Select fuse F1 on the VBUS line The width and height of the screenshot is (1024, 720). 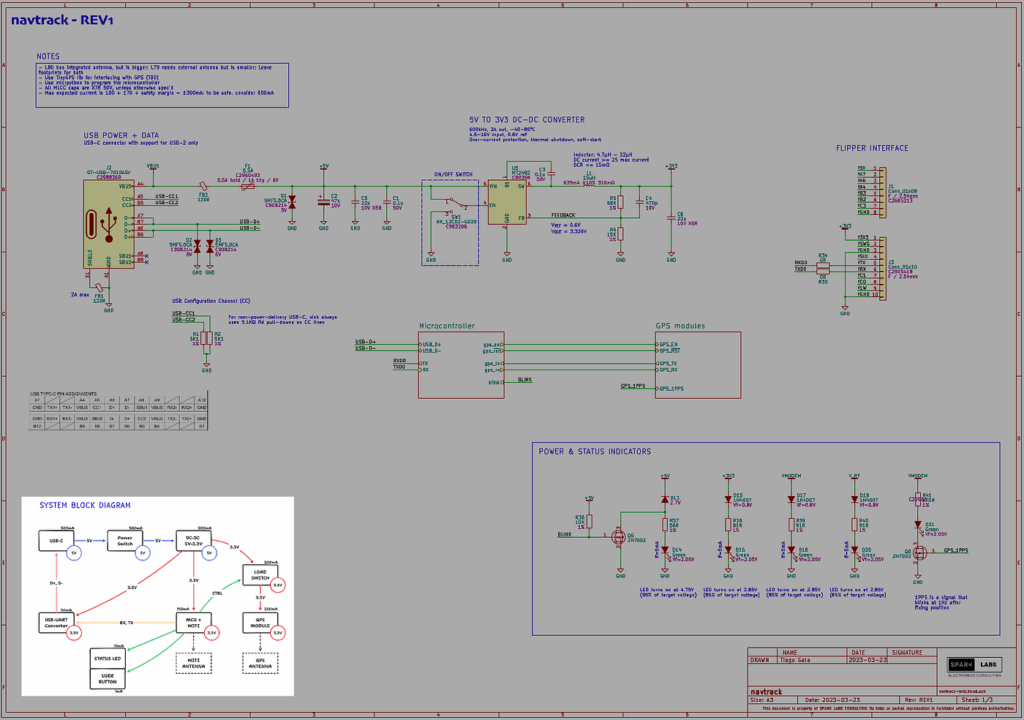click(248, 186)
